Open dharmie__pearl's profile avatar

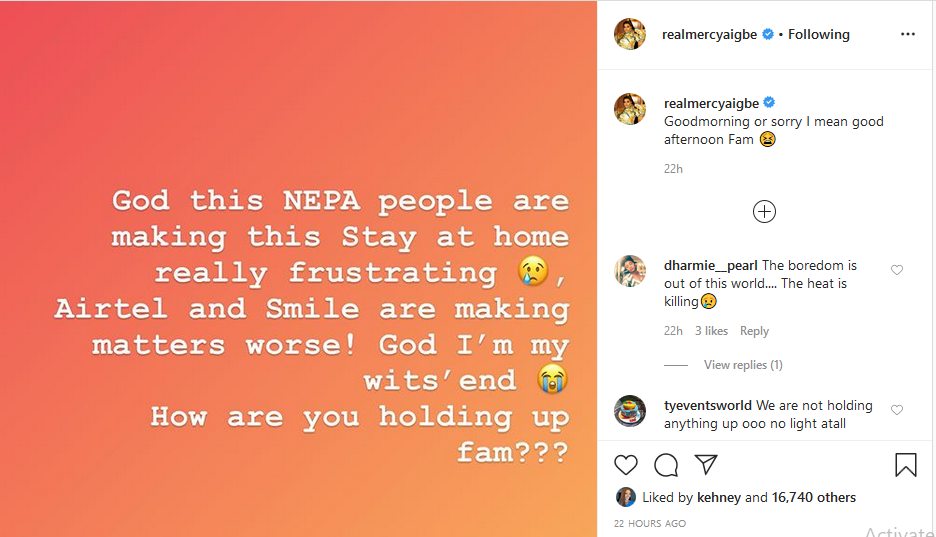click(x=630, y=272)
